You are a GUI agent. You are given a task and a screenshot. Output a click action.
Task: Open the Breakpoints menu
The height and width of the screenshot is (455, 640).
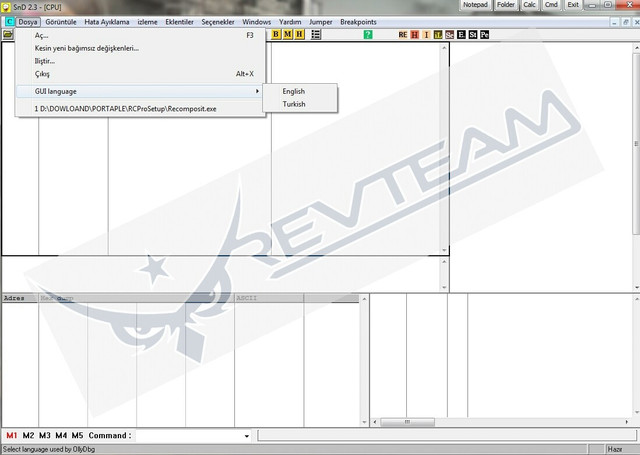click(358, 22)
